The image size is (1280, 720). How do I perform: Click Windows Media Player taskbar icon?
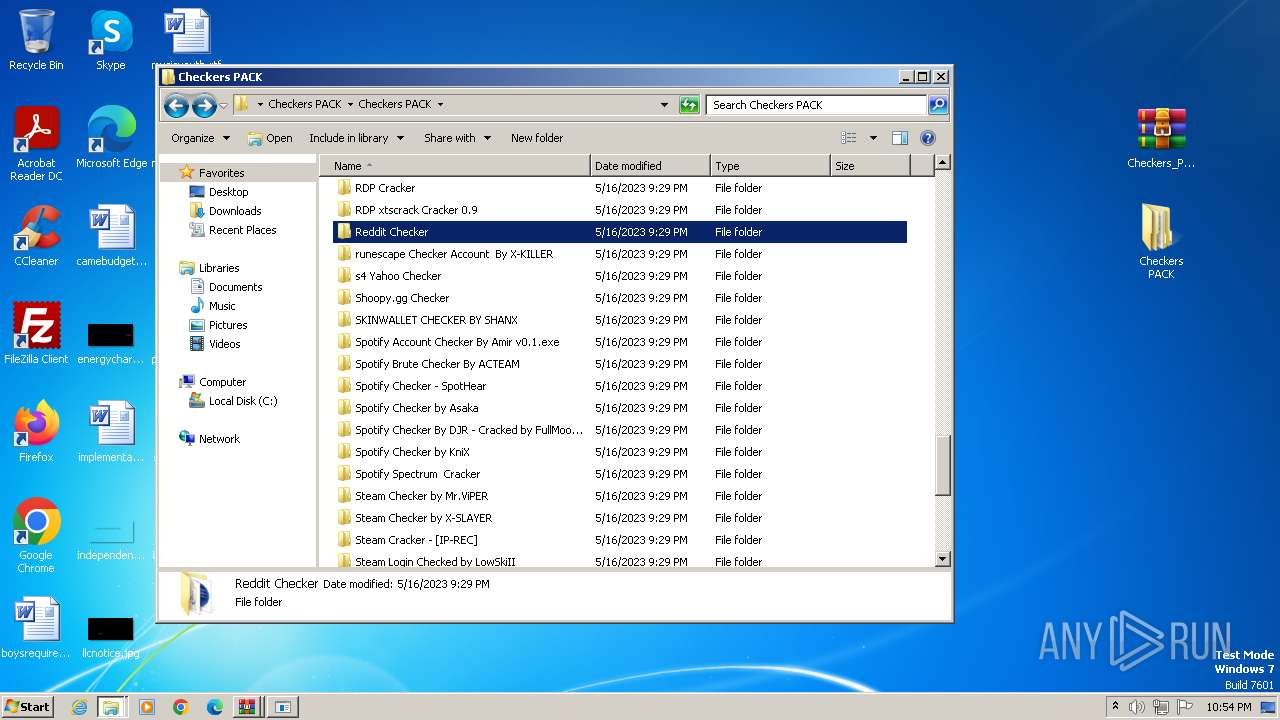(147, 707)
